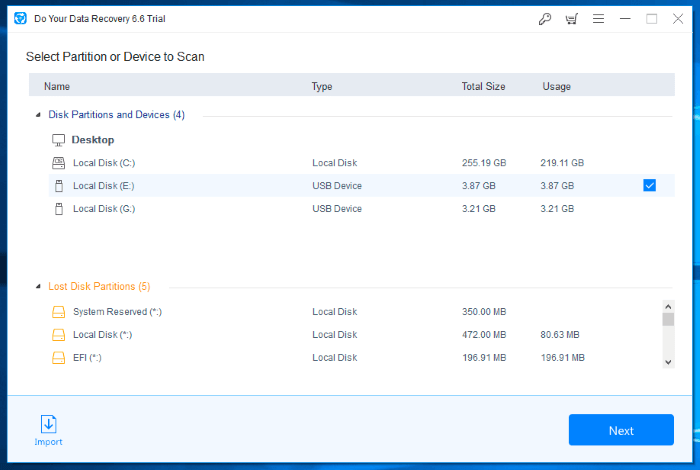The width and height of the screenshot is (700, 470).
Task: Click the Local Disk (G:) USB icon
Action: click(59, 209)
